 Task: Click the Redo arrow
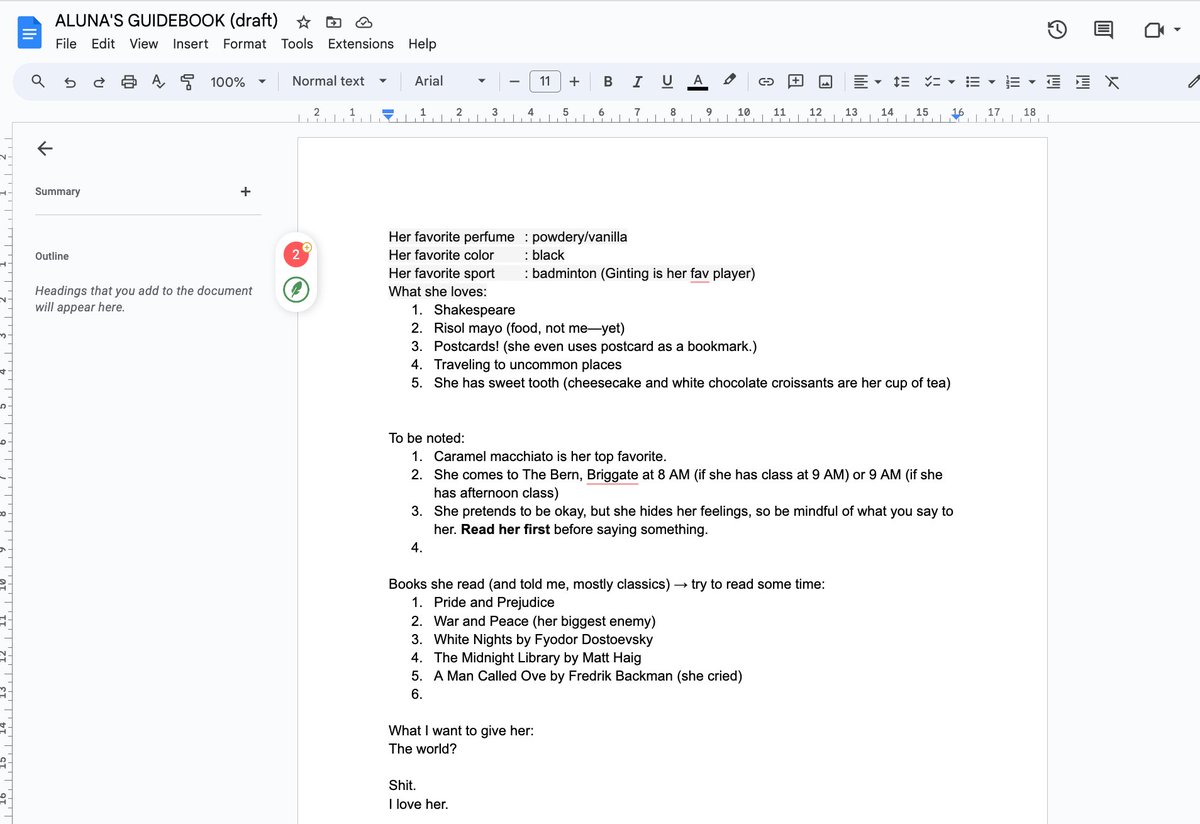point(99,82)
